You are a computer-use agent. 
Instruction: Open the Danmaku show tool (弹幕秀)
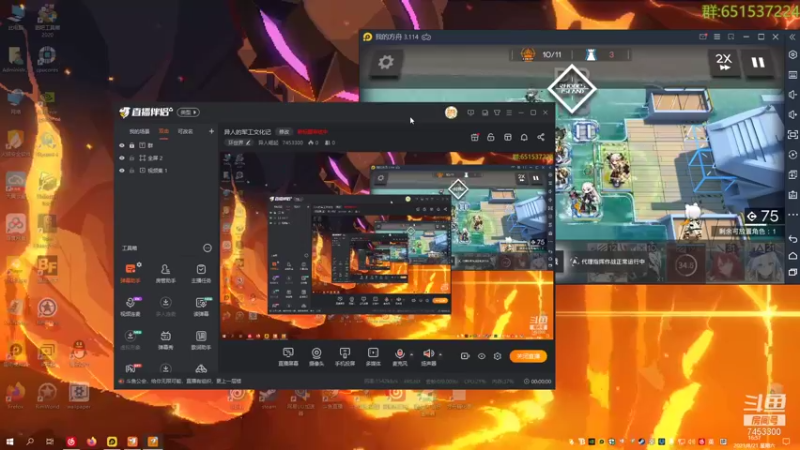[x=165, y=340]
